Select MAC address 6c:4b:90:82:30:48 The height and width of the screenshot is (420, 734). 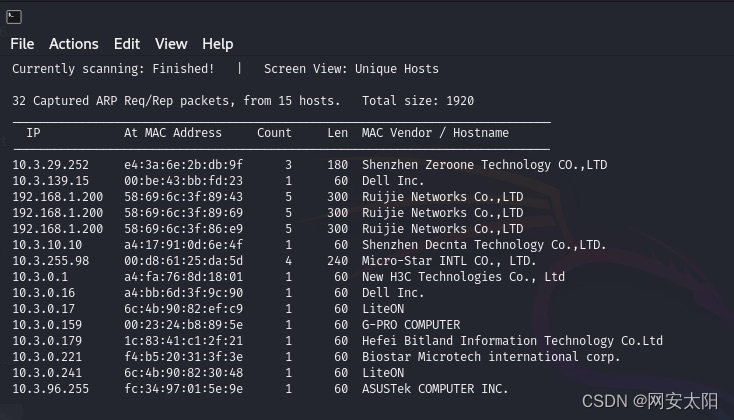tap(184, 373)
